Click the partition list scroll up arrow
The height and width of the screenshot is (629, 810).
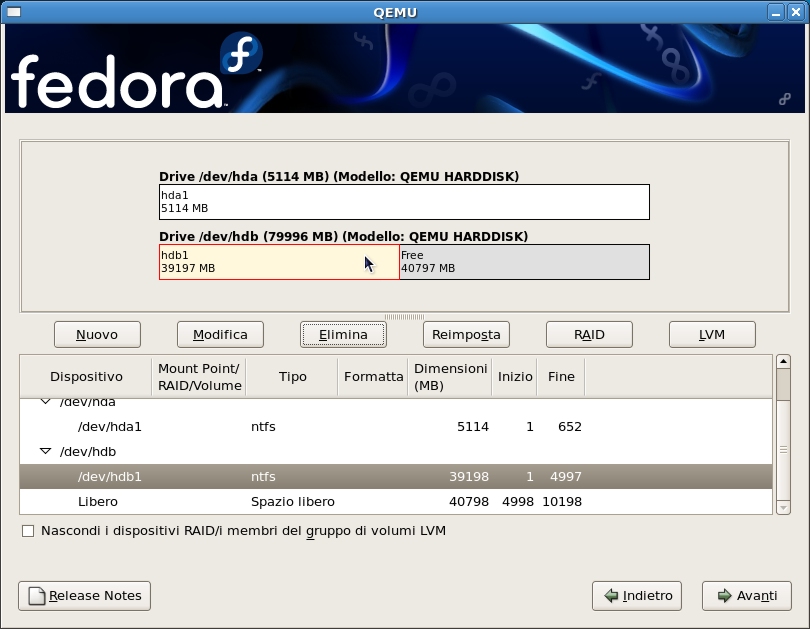click(783, 361)
